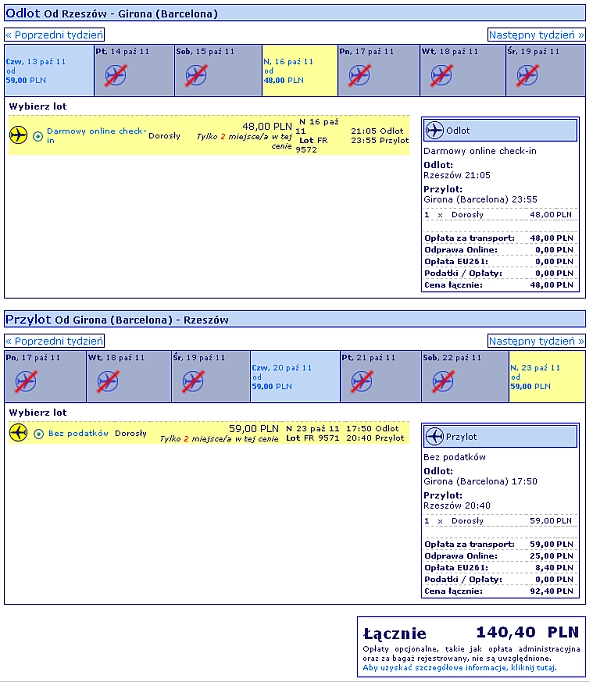Choose Czw, 13 paź outbound date tab
Screen dimensions: 590x682
pyautogui.click(x=49, y=70)
